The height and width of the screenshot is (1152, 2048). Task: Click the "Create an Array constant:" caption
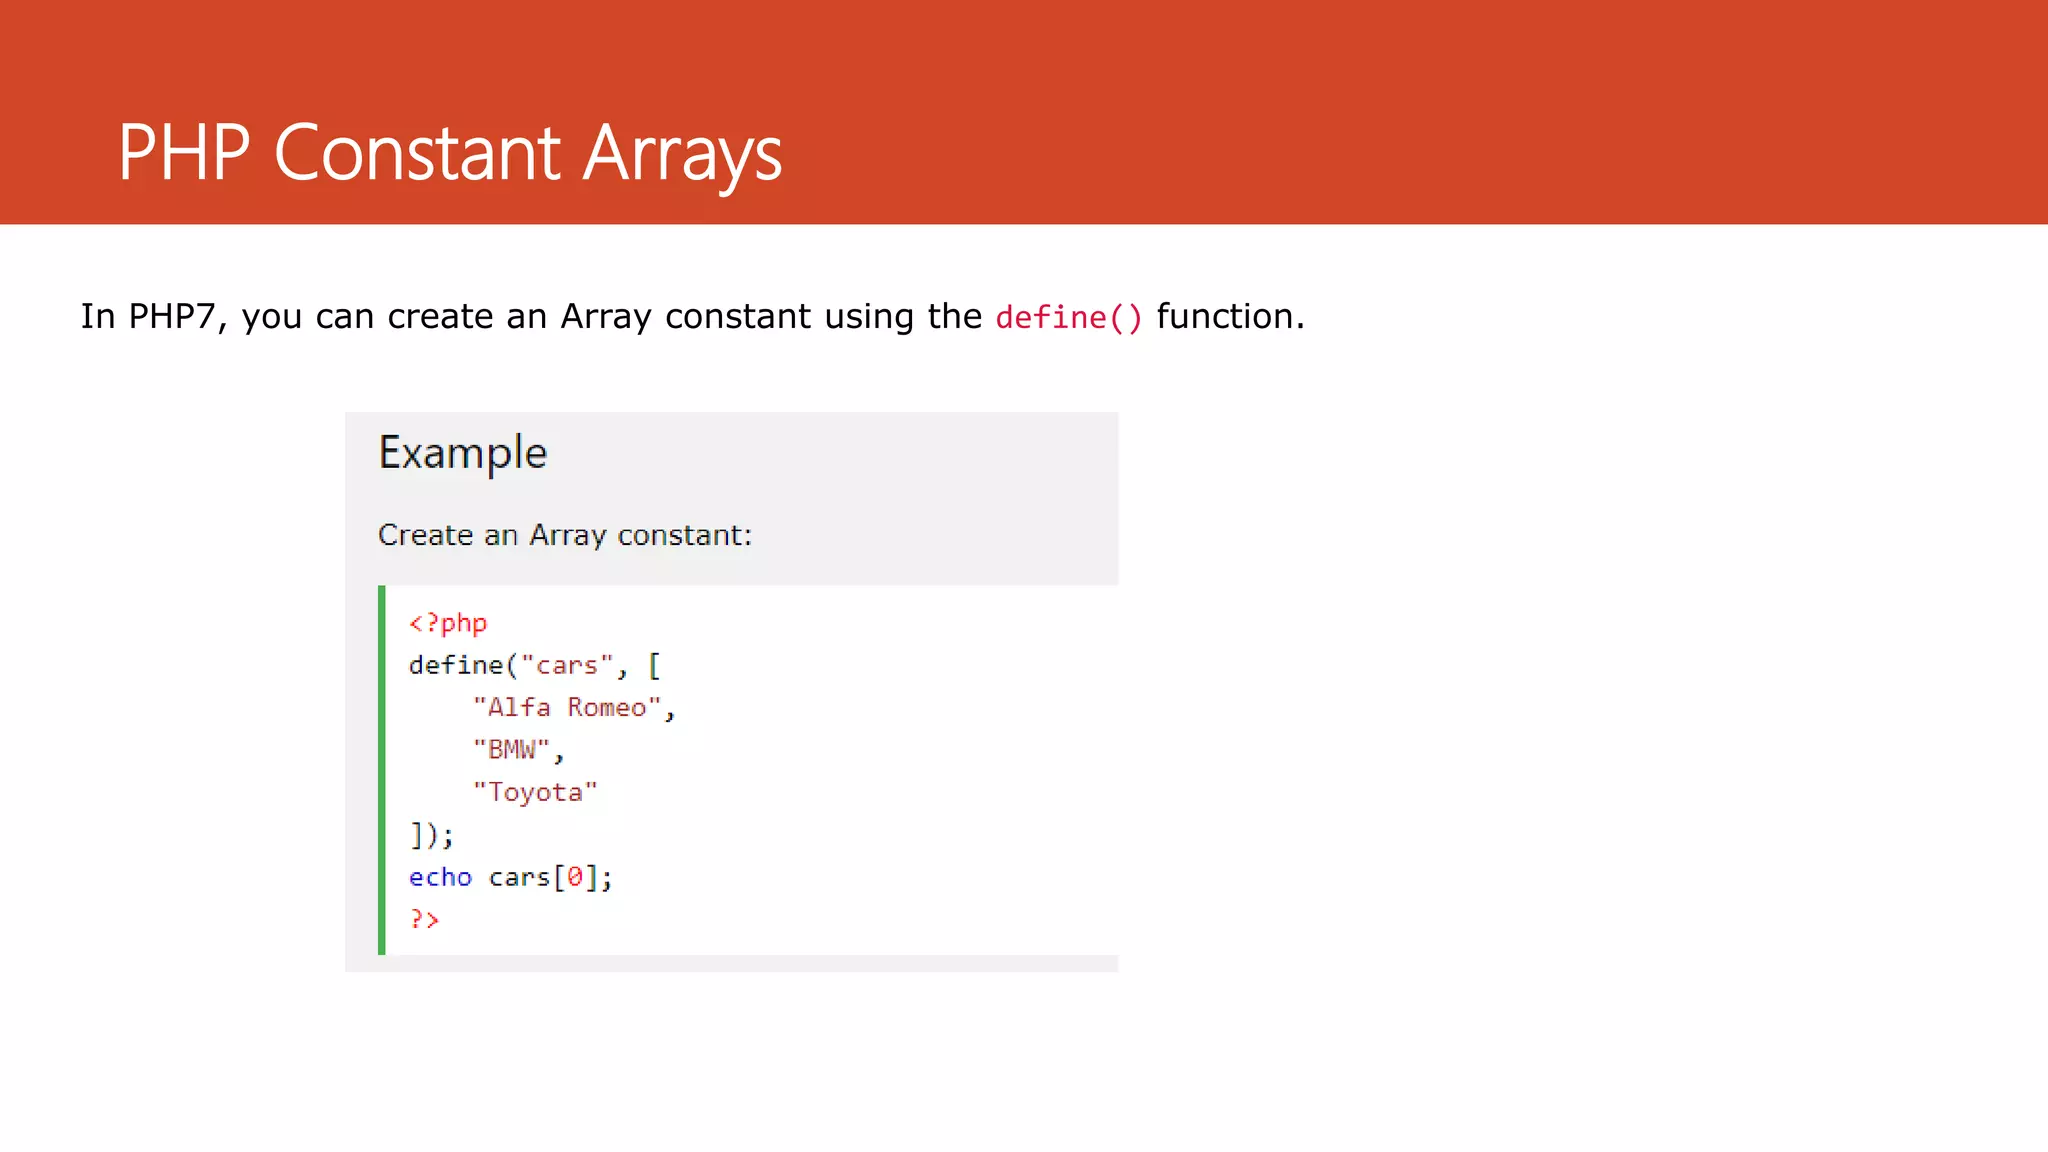click(x=564, y=535)
